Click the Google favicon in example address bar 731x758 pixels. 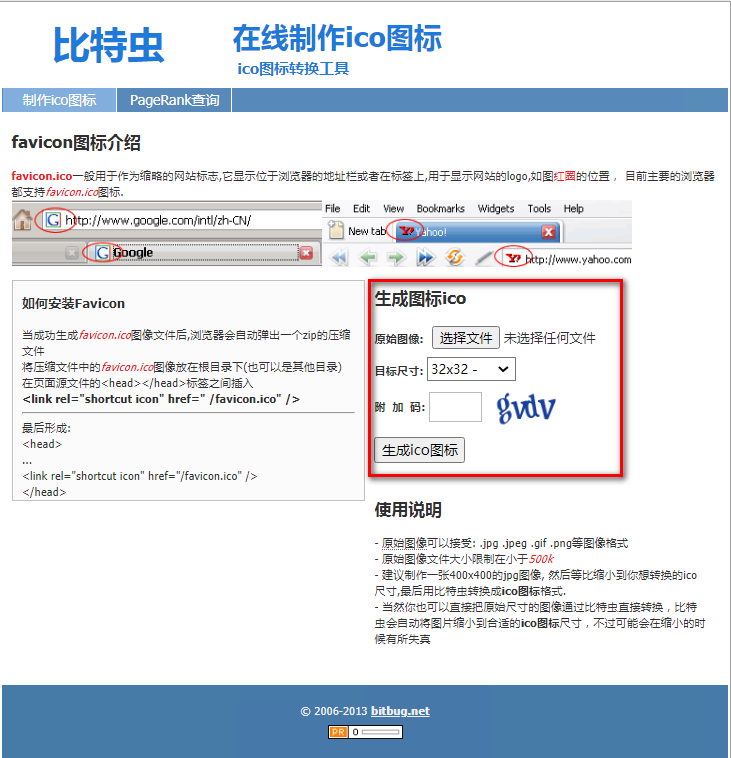point(53,220)
